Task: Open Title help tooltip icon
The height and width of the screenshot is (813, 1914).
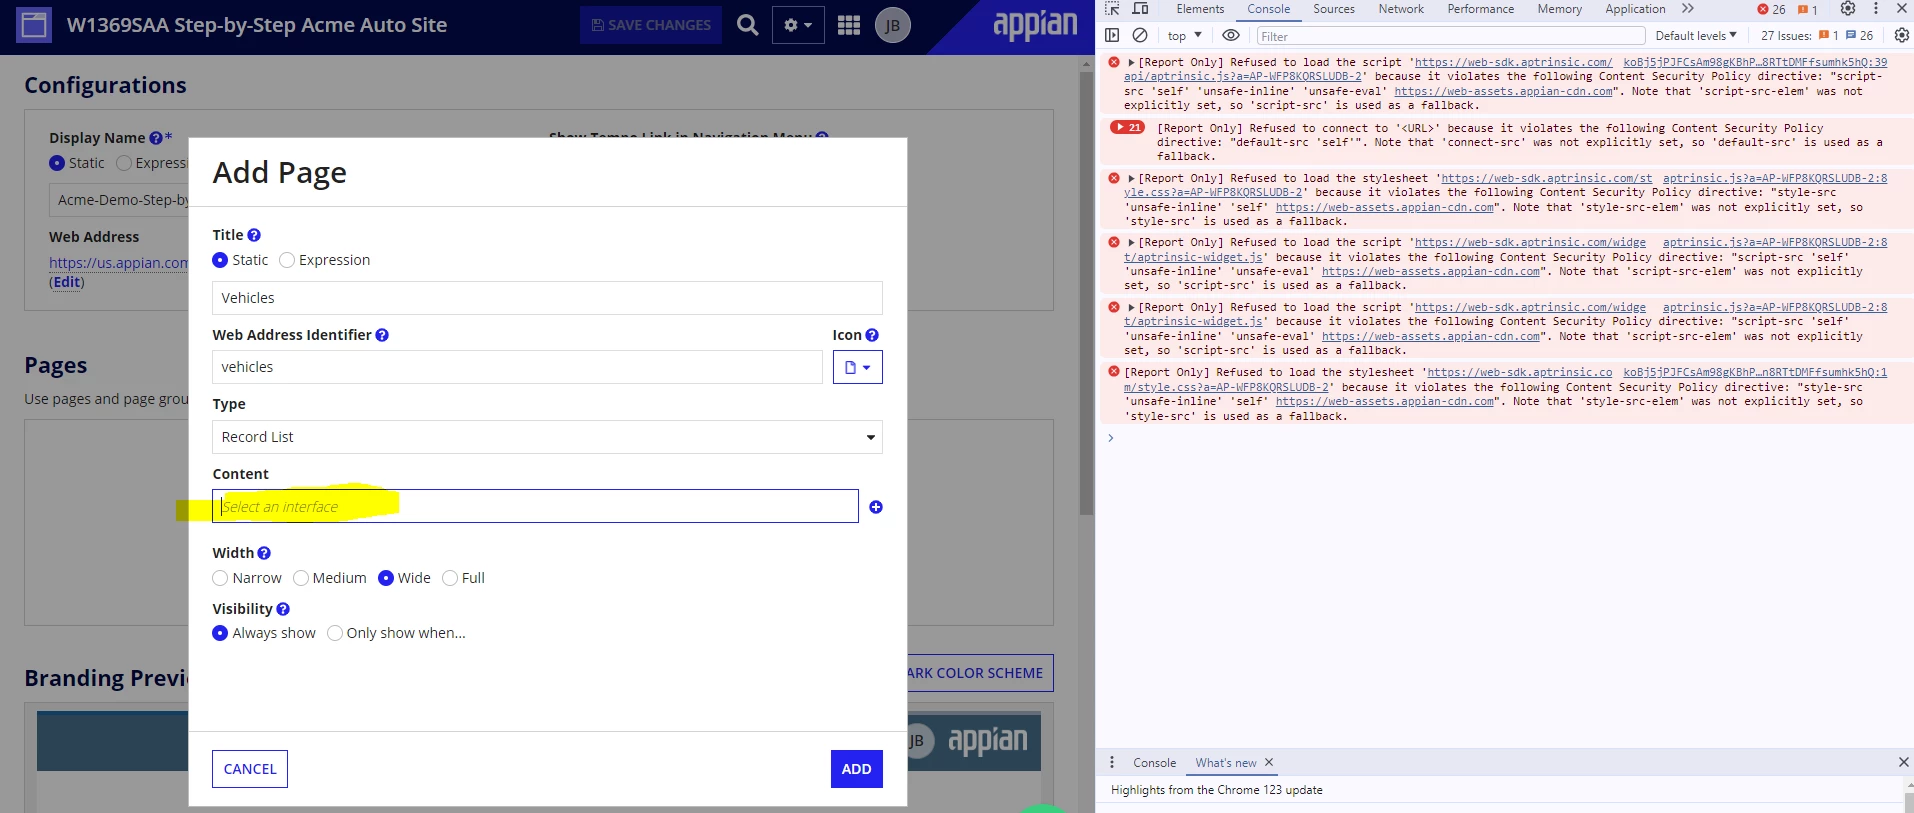Action: [x=254, y=235]
